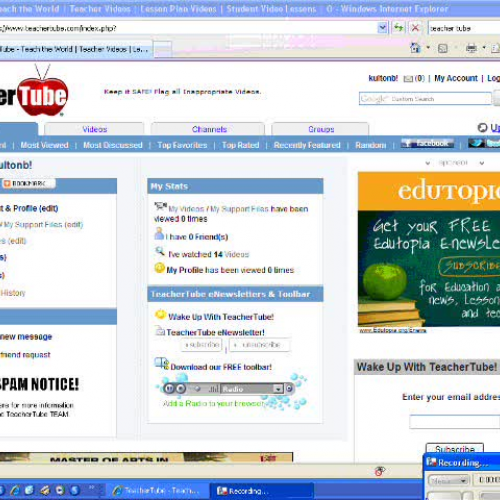Click the smiley icon by My Profile
500x500 pixels.
tap(160, 268)
